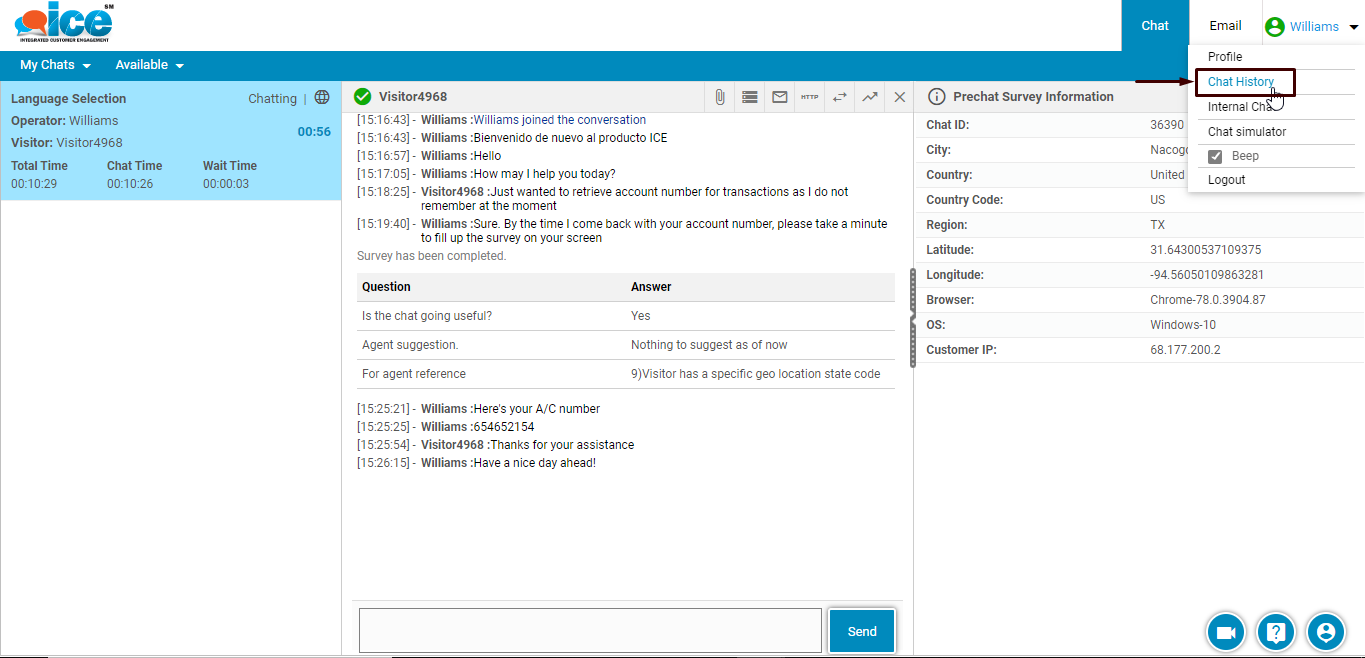
Task: Expand the My Chats dropdown
Action: 56,65
